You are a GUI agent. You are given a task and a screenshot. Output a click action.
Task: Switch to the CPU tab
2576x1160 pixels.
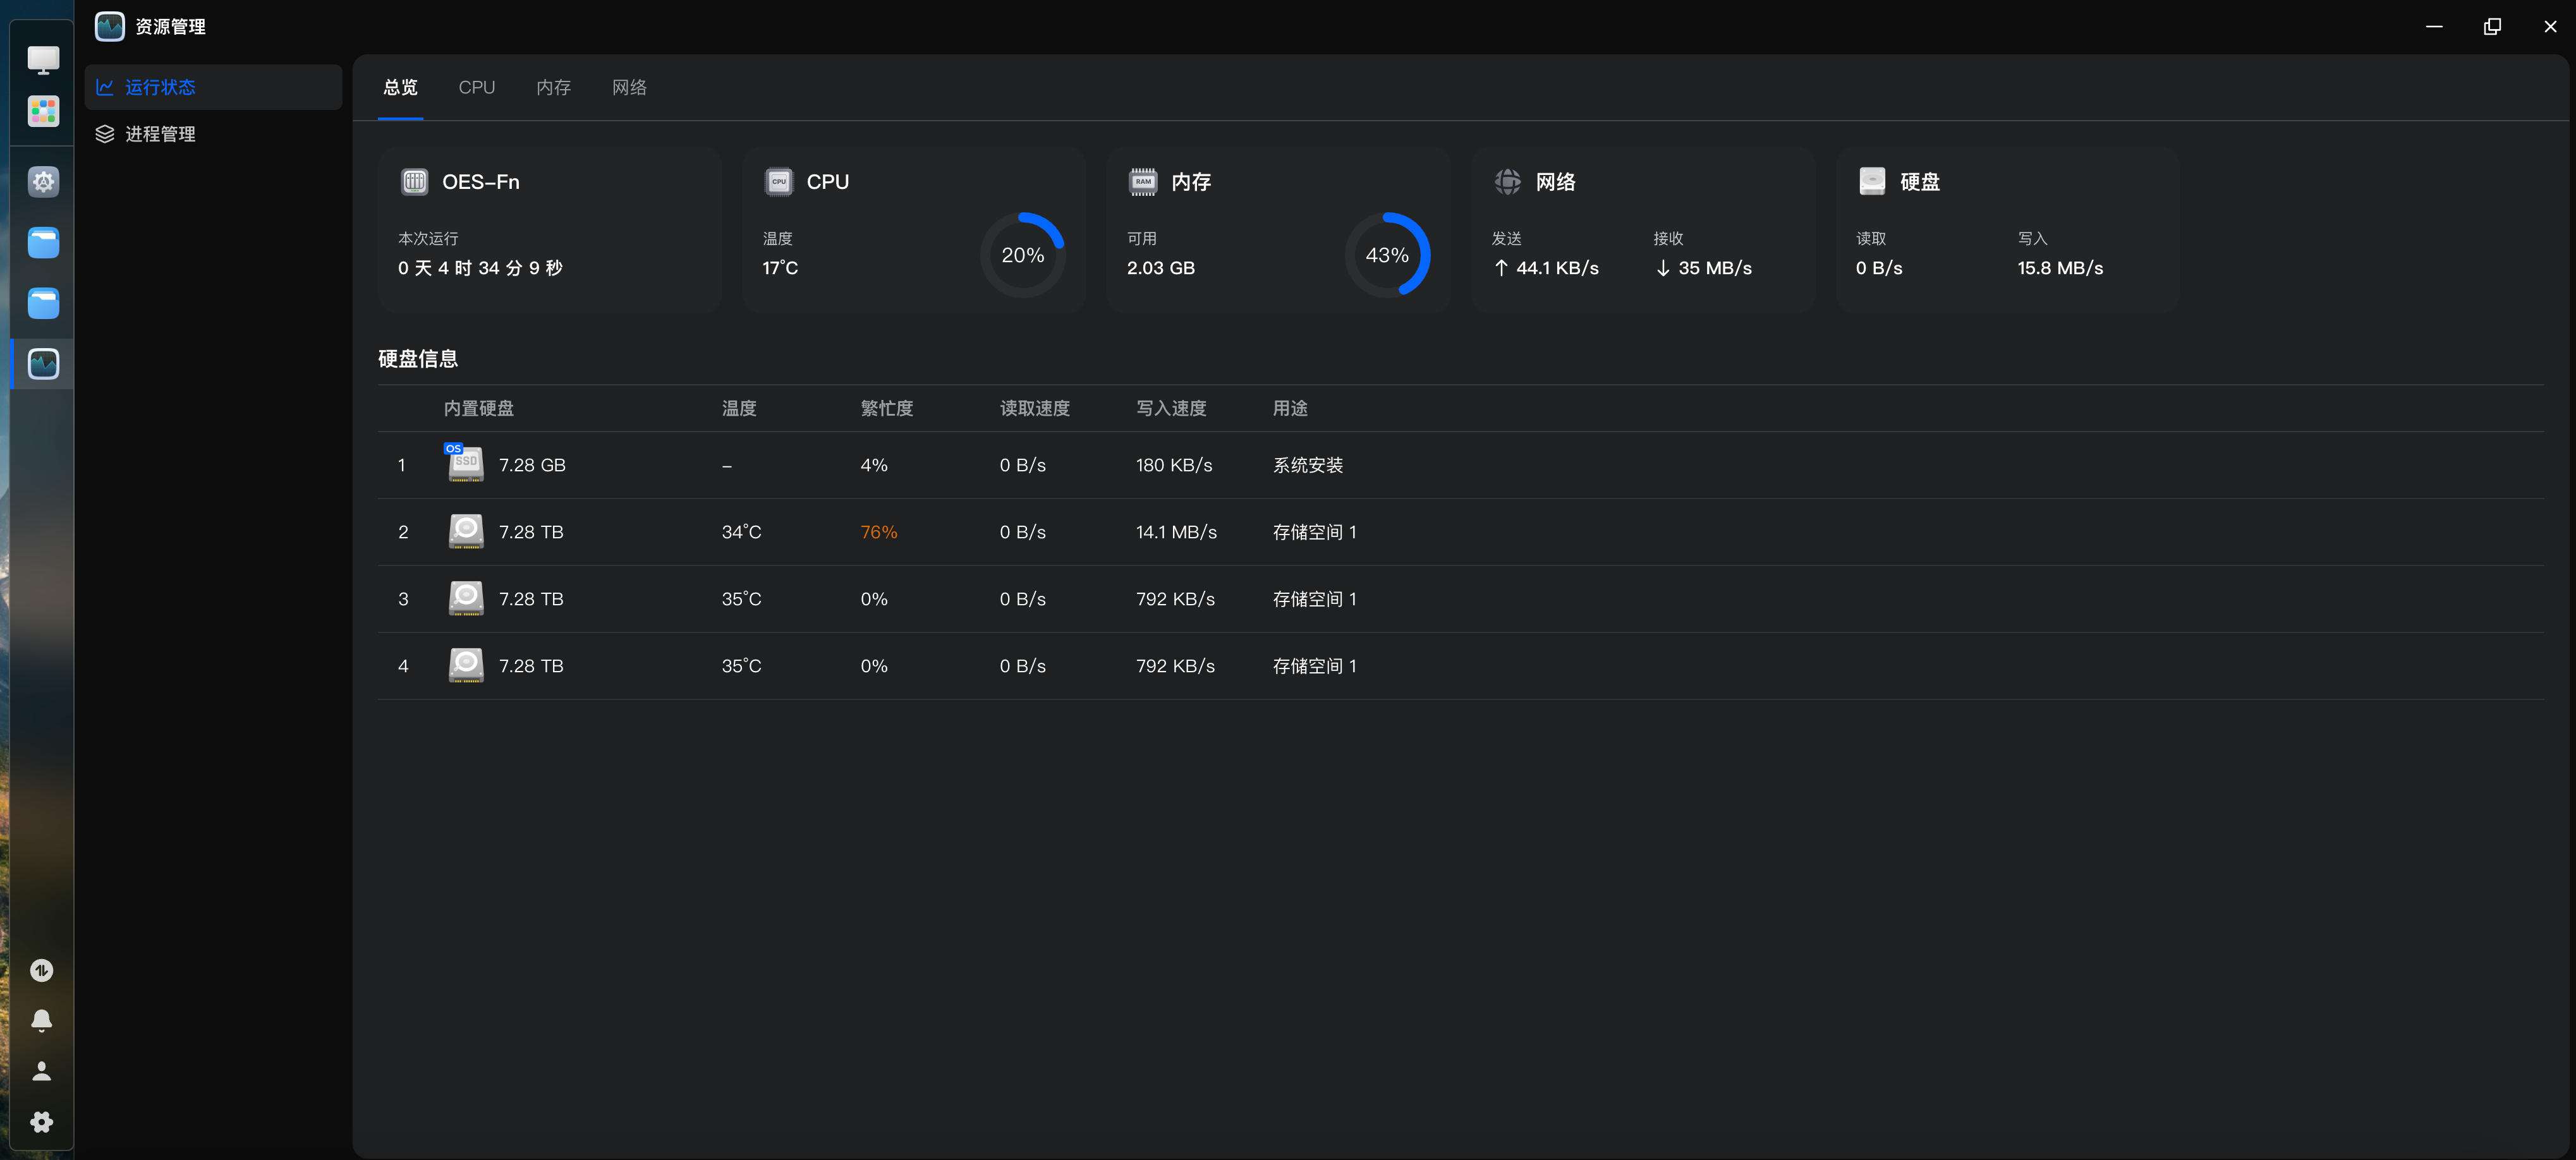pyautogui.click(x=476, y=87)
